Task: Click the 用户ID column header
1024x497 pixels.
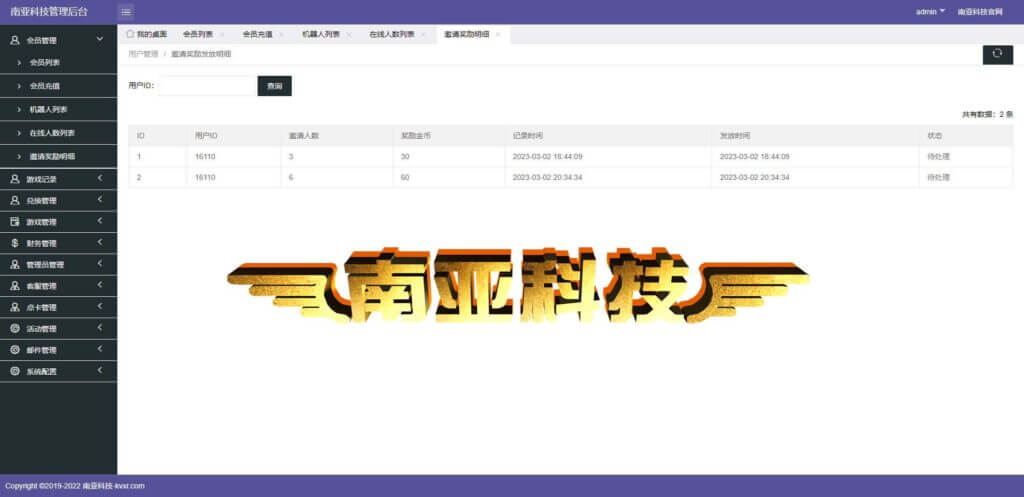Action: click(x=206, y=136)
